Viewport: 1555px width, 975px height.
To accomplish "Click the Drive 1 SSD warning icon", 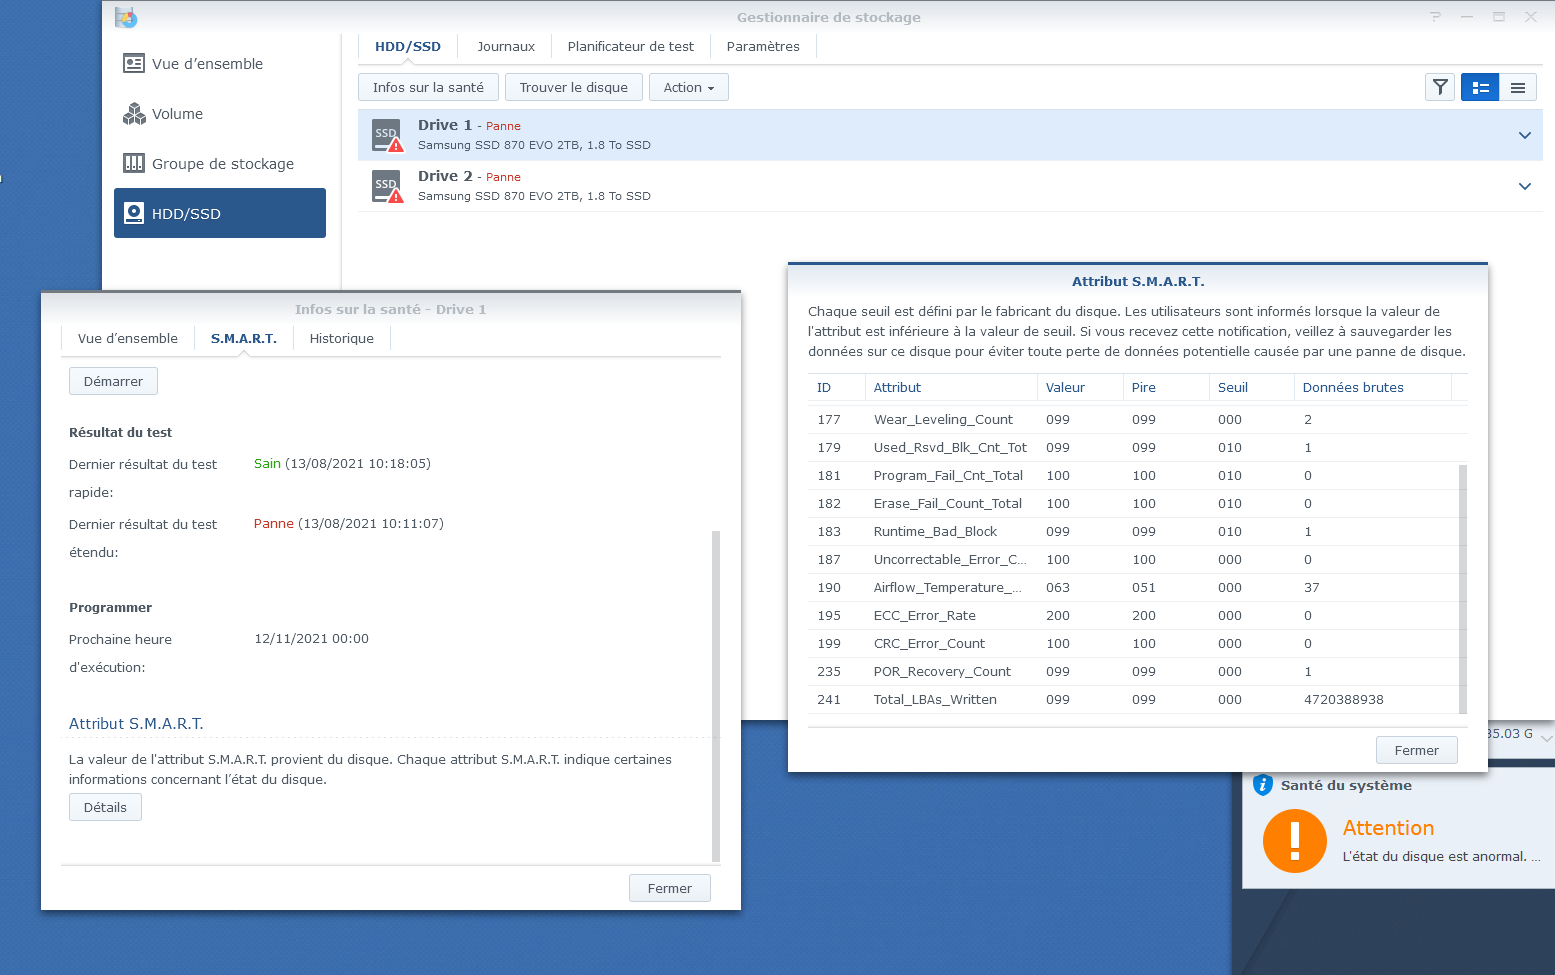I will (387, 136).
